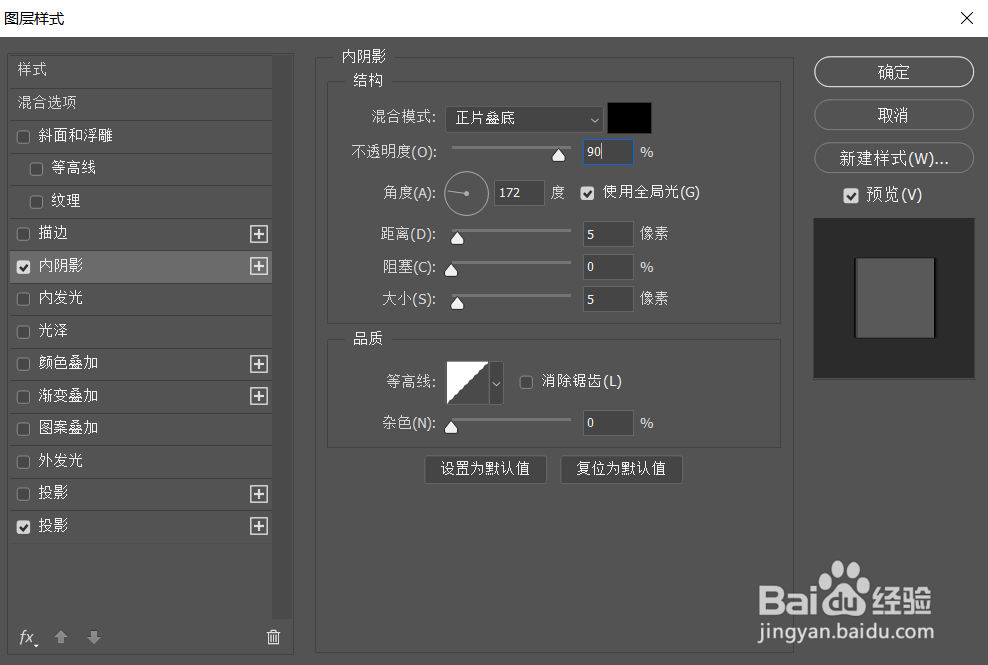Uncheck the 内阴影 checkbox
Screen dimensions: 988x665
coord(23,267)
